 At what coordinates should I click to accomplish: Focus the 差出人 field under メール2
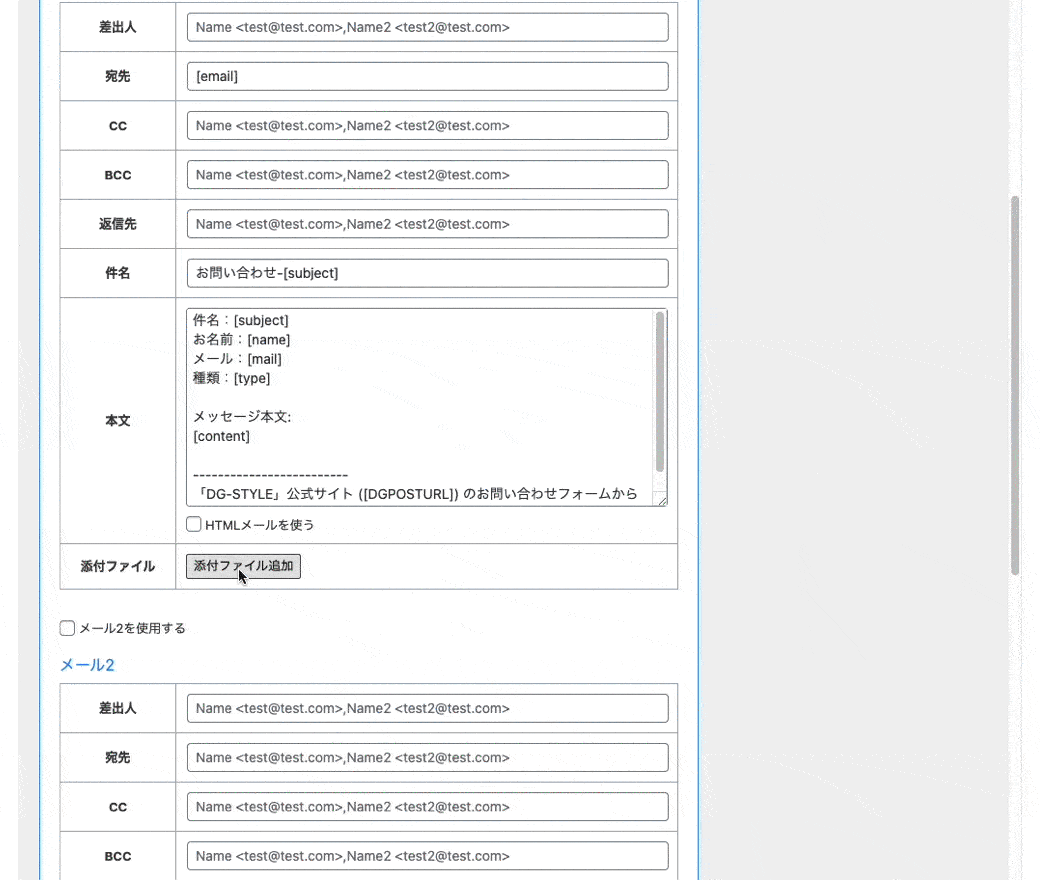pyautogui.click(x=427, y=708)
